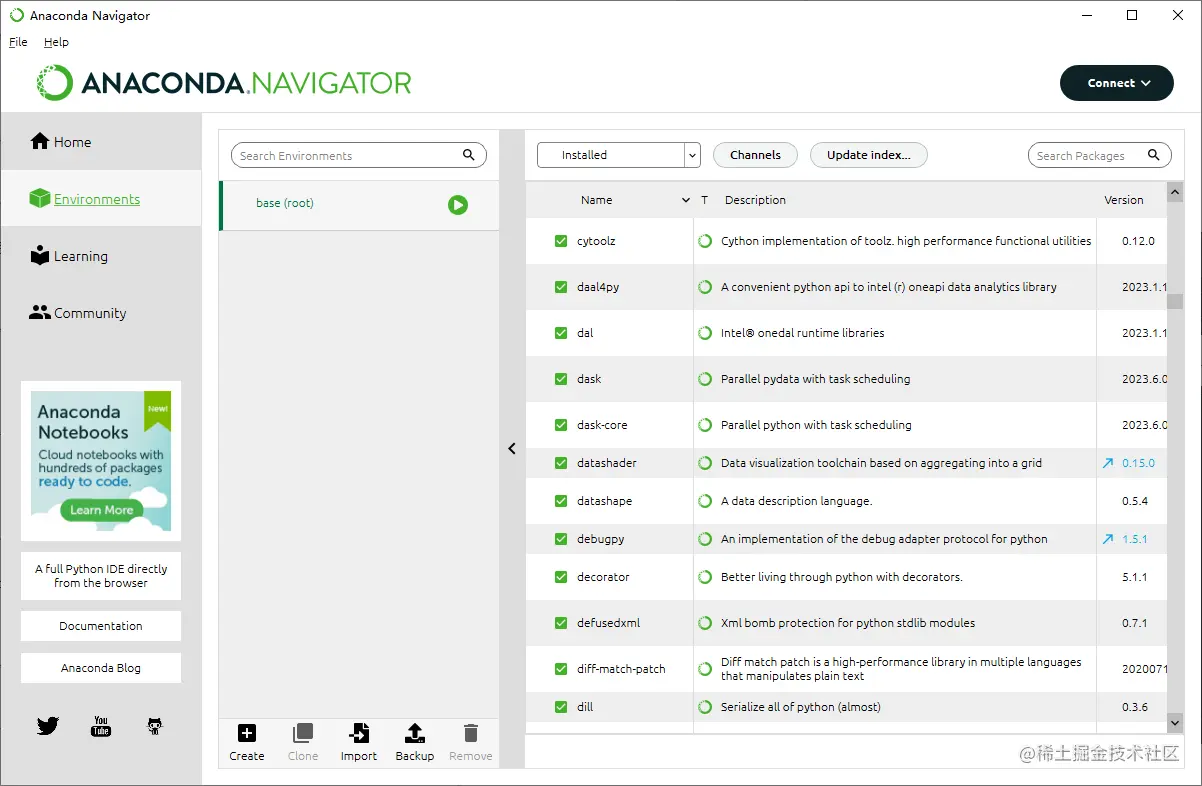This screenshot has width=1202, height=786.
Task: Click the datashader version 0.15.0
Action: (1138, 463)
